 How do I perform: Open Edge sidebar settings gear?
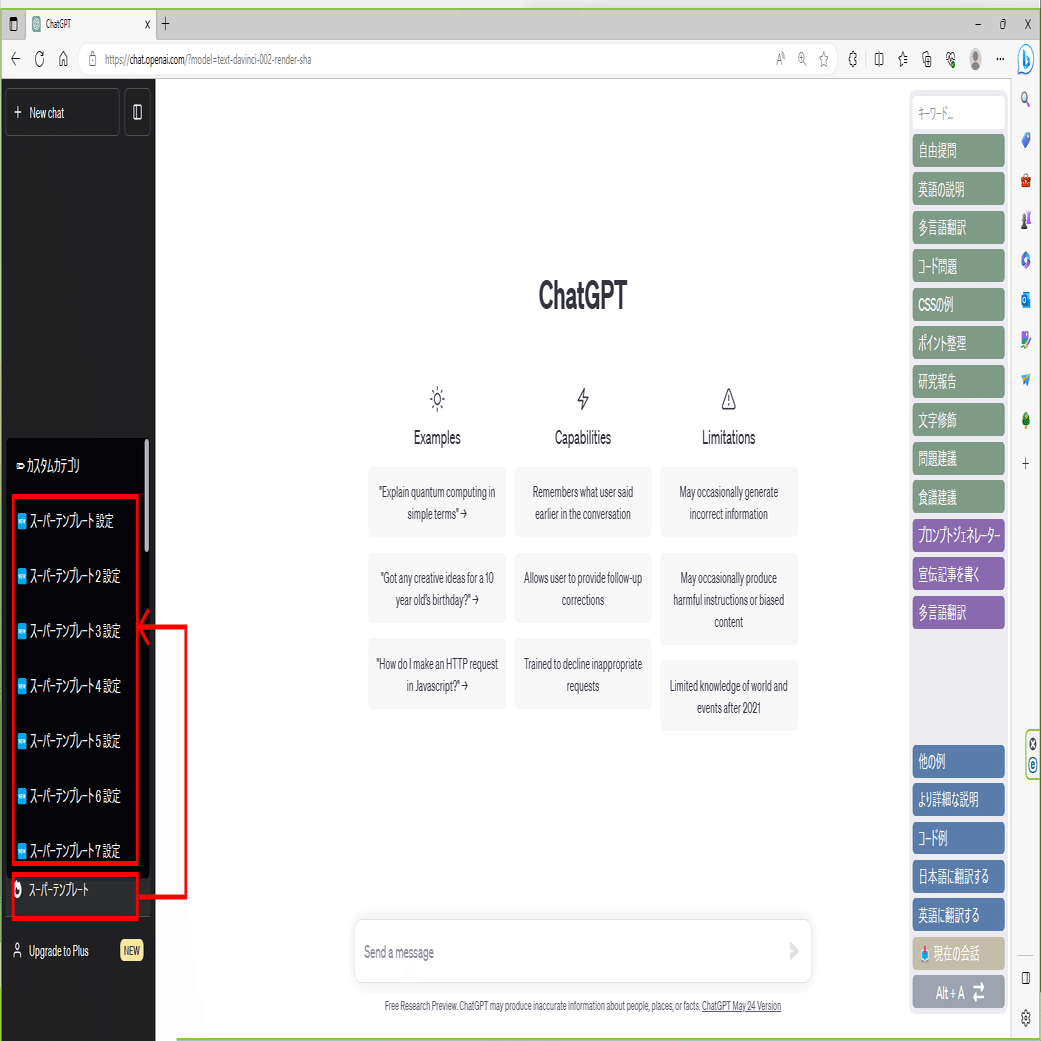(x=1026, y=1019)
